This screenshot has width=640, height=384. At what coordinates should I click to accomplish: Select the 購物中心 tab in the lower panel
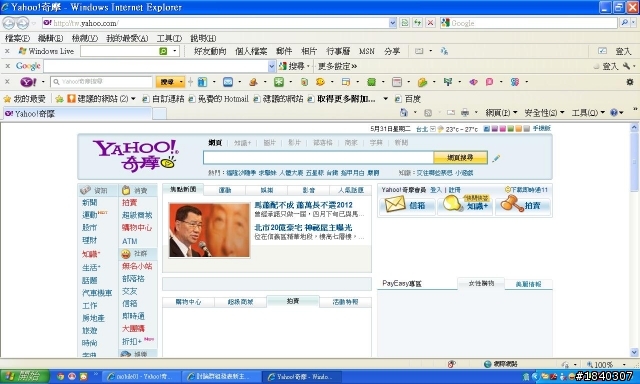pos(188,302)
